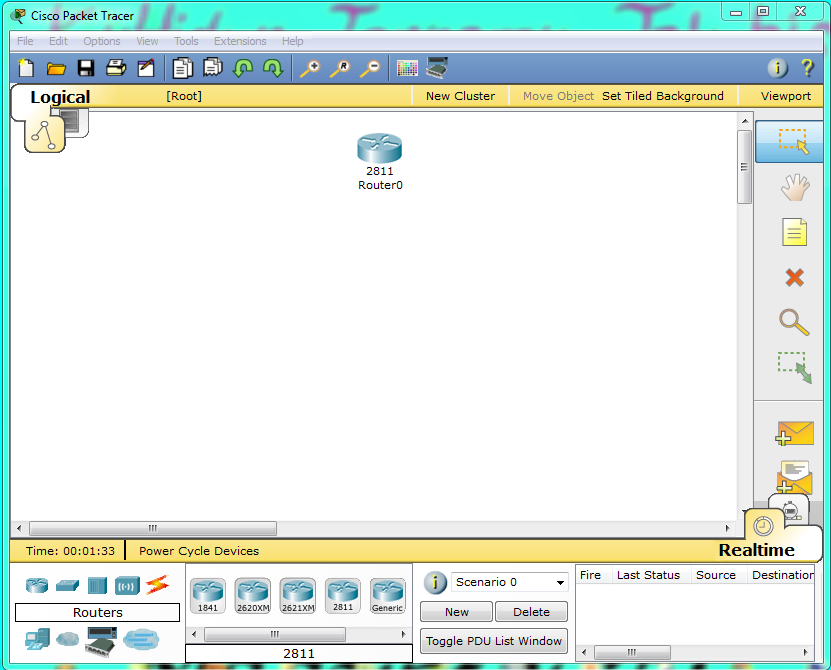The height and width of the screenshot is (670, 831).
Task: Open the View menu
Action: 147,41
